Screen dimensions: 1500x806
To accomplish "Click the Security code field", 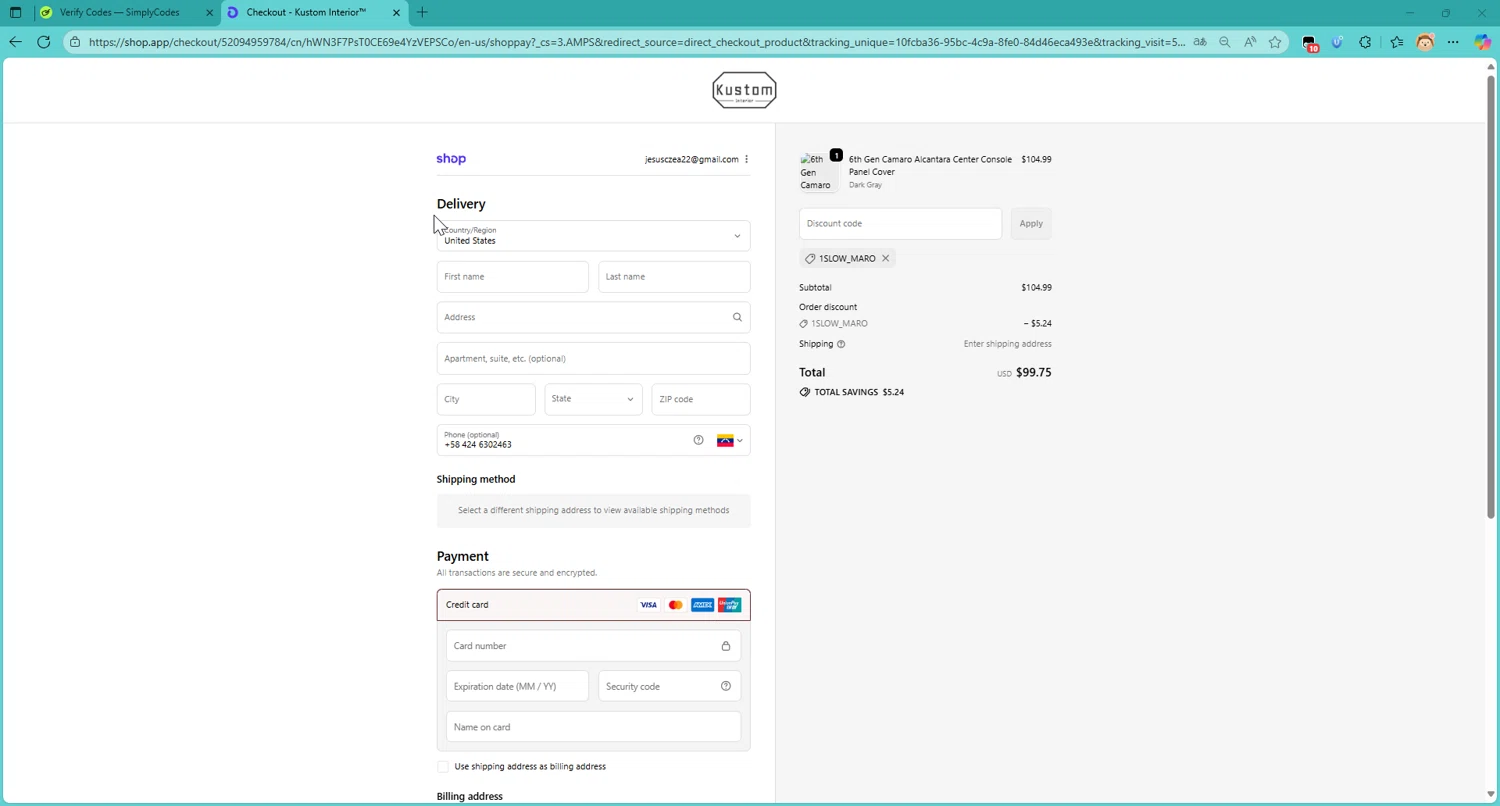I will tap(669, 687).
